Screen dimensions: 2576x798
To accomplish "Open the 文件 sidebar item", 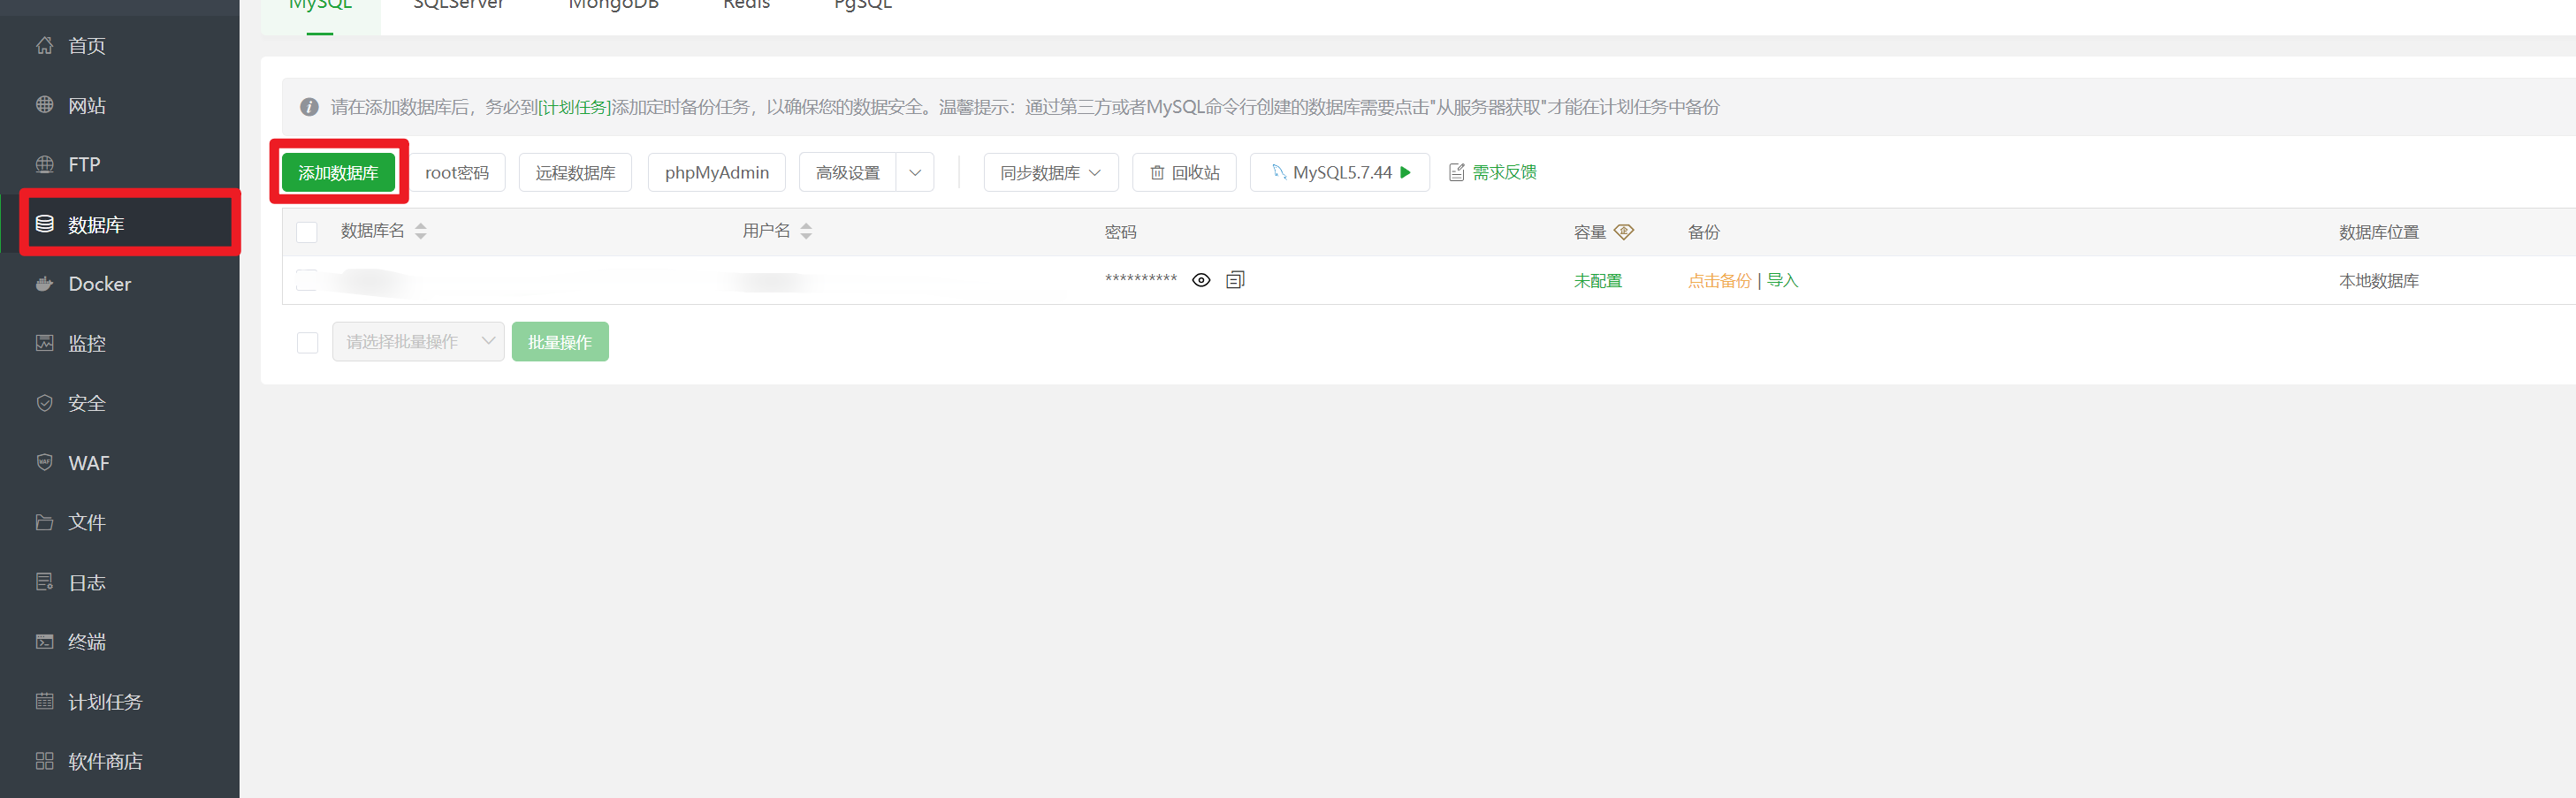I will [120, 522].
